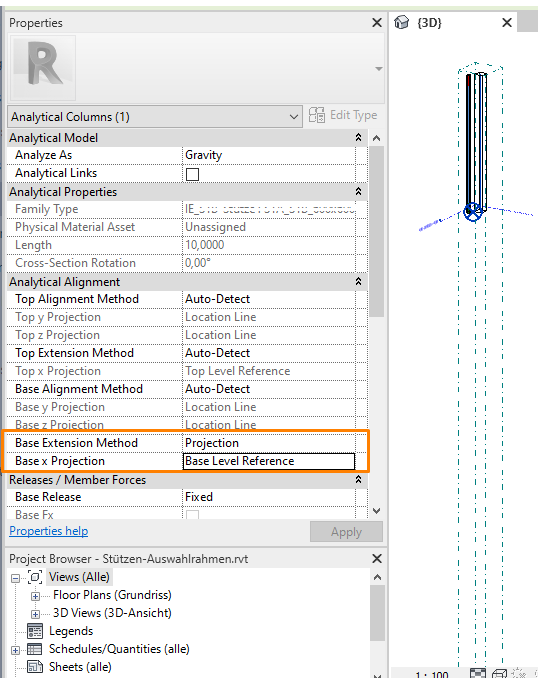
Task: Open the type selector dropdown arrow
Action: coord(378,69)
